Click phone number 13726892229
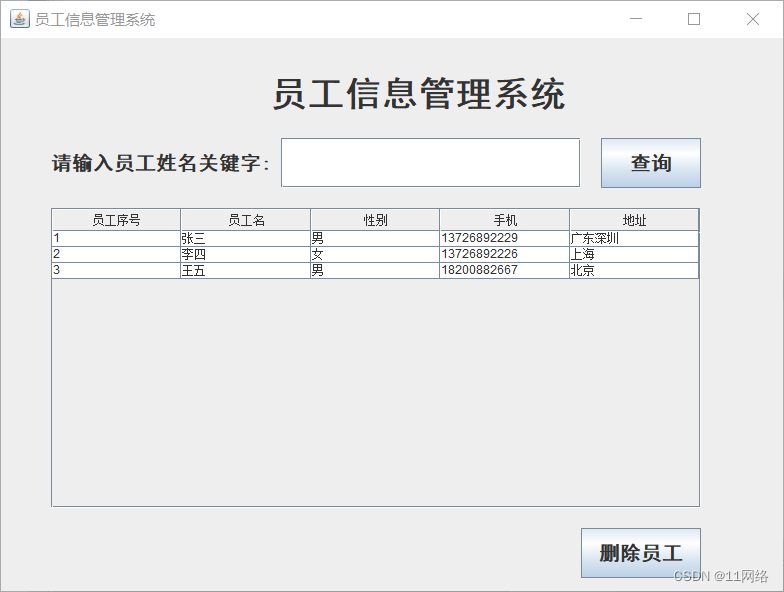 coord(504,238)
